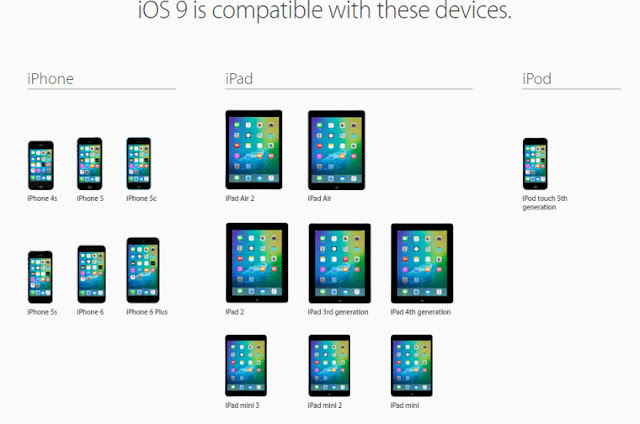640x424 pixels.
Task: Select the iPad Air device image
Action: click(336, 150)
